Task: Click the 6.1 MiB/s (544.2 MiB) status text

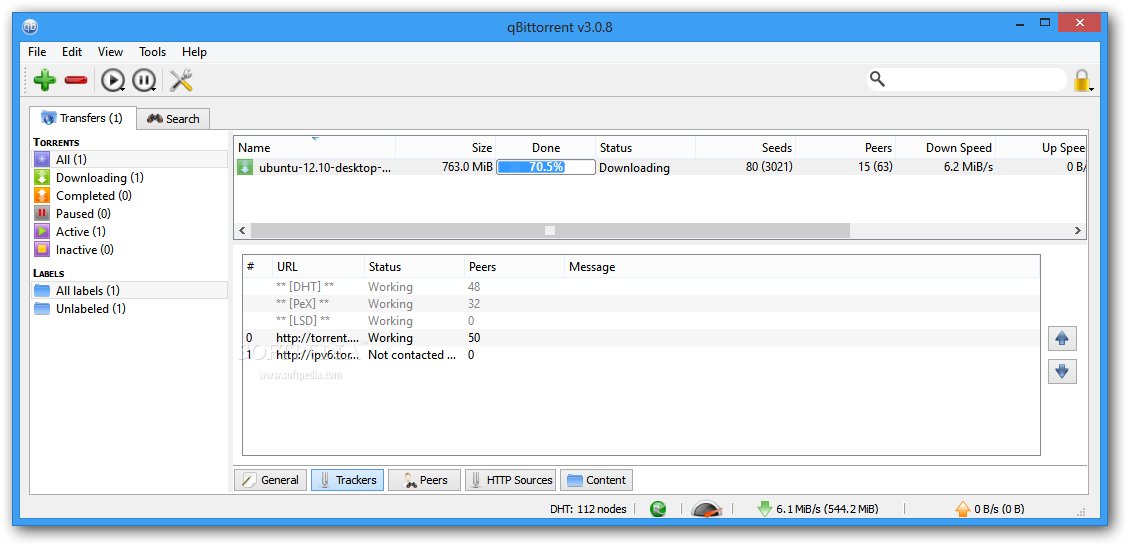Action: (827, 509)
